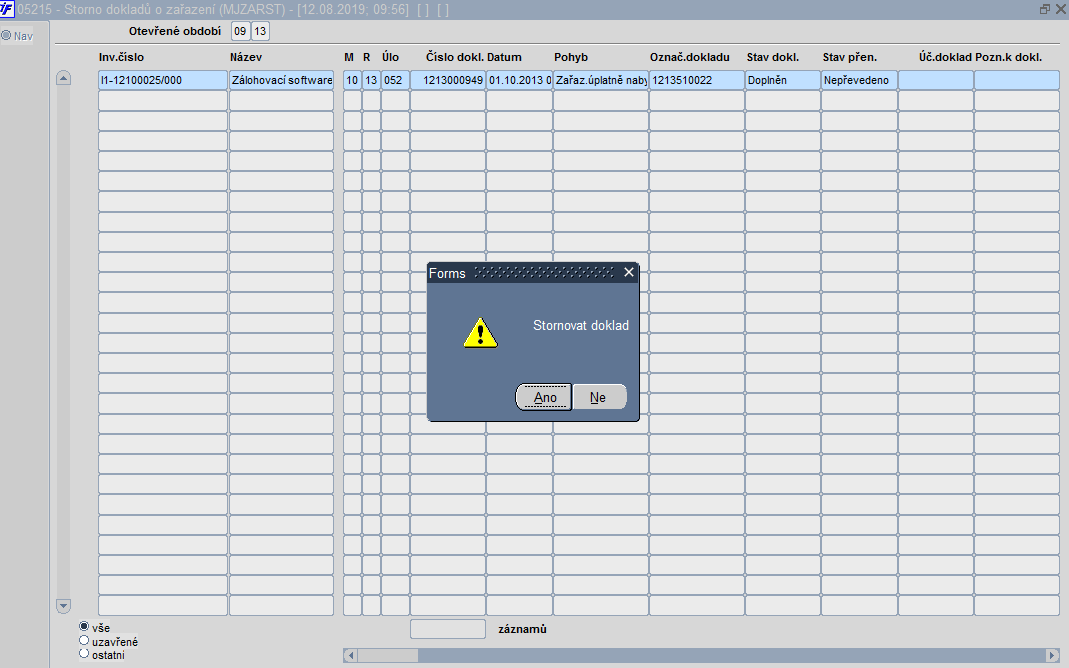Screen dimensions: 1069x668
Task: Click the Název field 'Zálohovací software'
Action: 282,80
